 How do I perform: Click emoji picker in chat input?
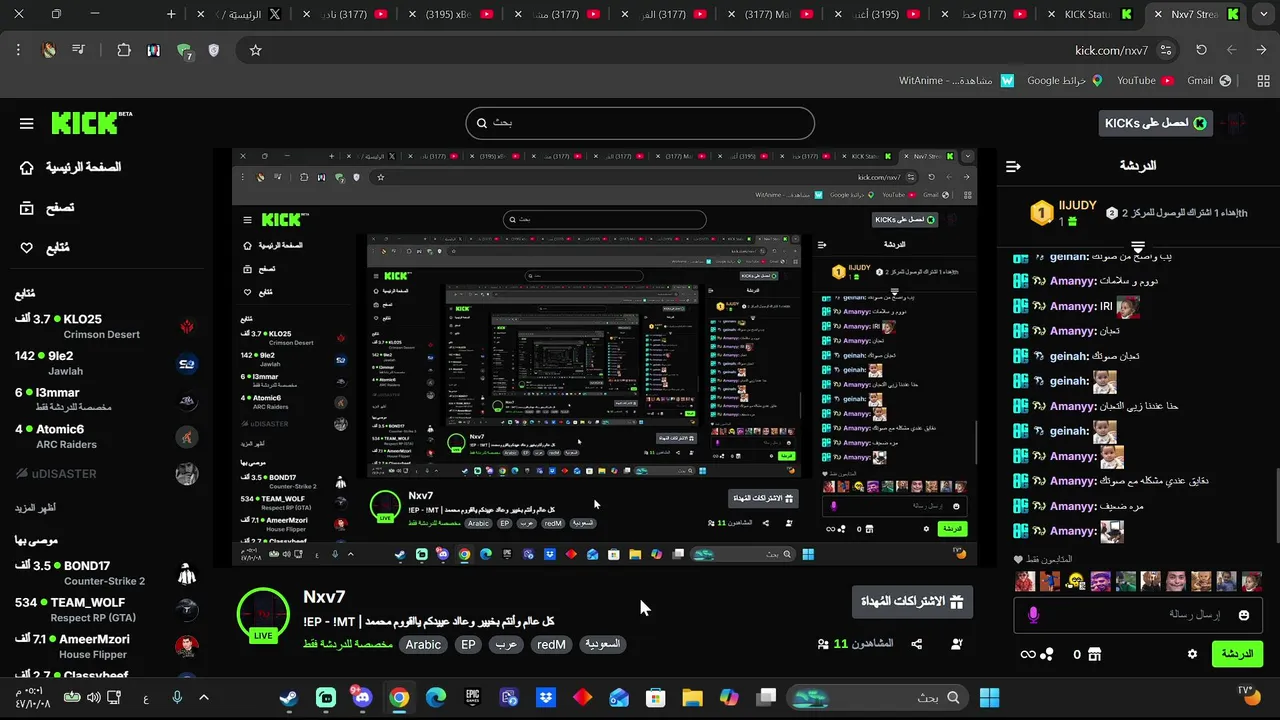point(1244,615)
